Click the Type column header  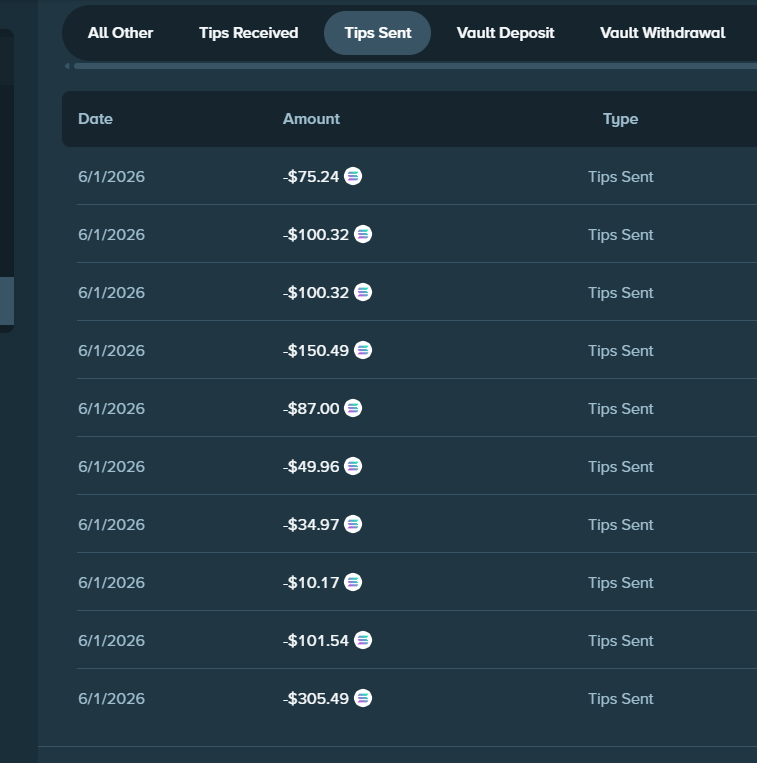[620, 119]
